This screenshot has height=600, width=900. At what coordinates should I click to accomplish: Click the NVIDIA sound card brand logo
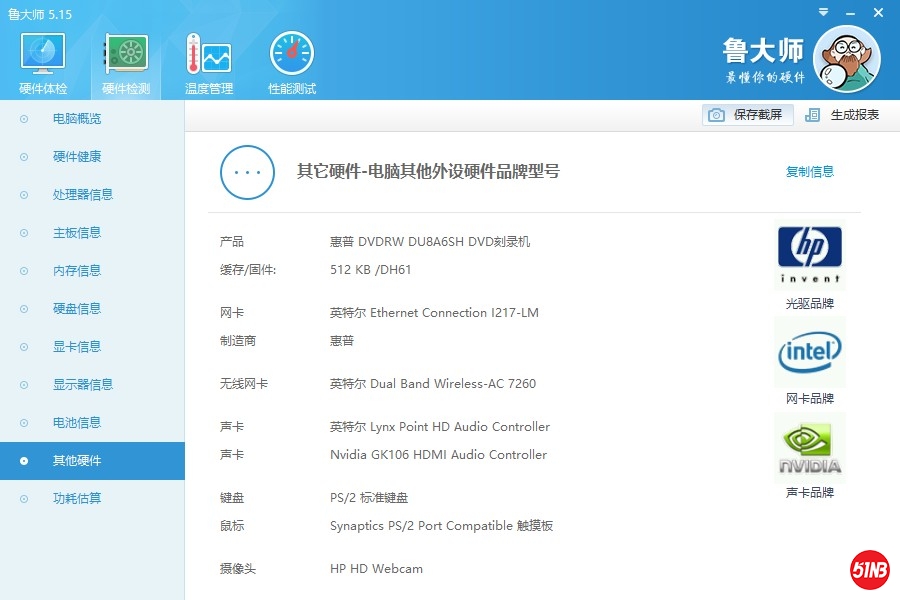[x=809, y=448]
